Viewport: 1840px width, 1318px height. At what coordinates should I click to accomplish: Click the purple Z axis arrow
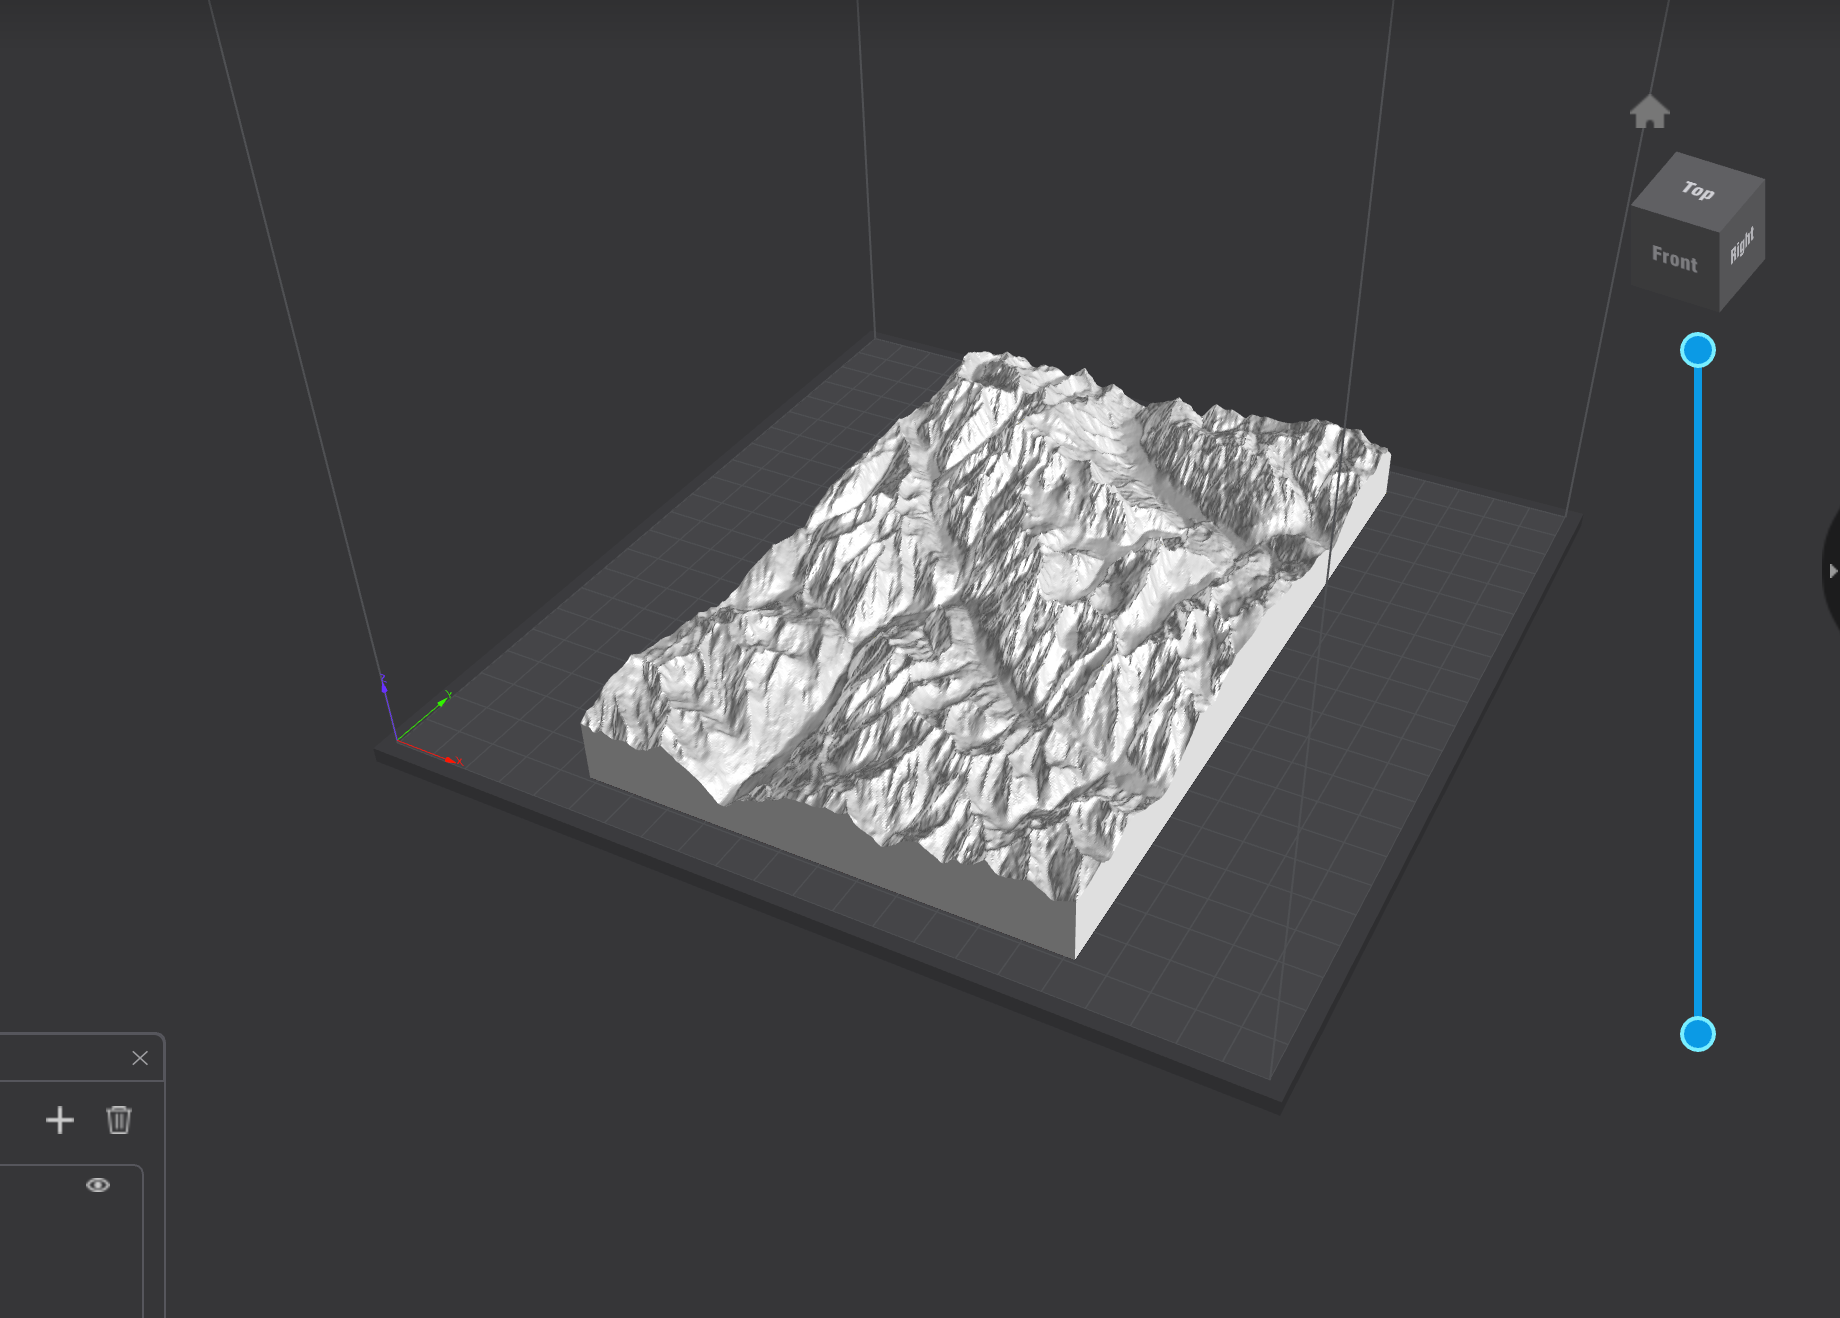point(383,686)
